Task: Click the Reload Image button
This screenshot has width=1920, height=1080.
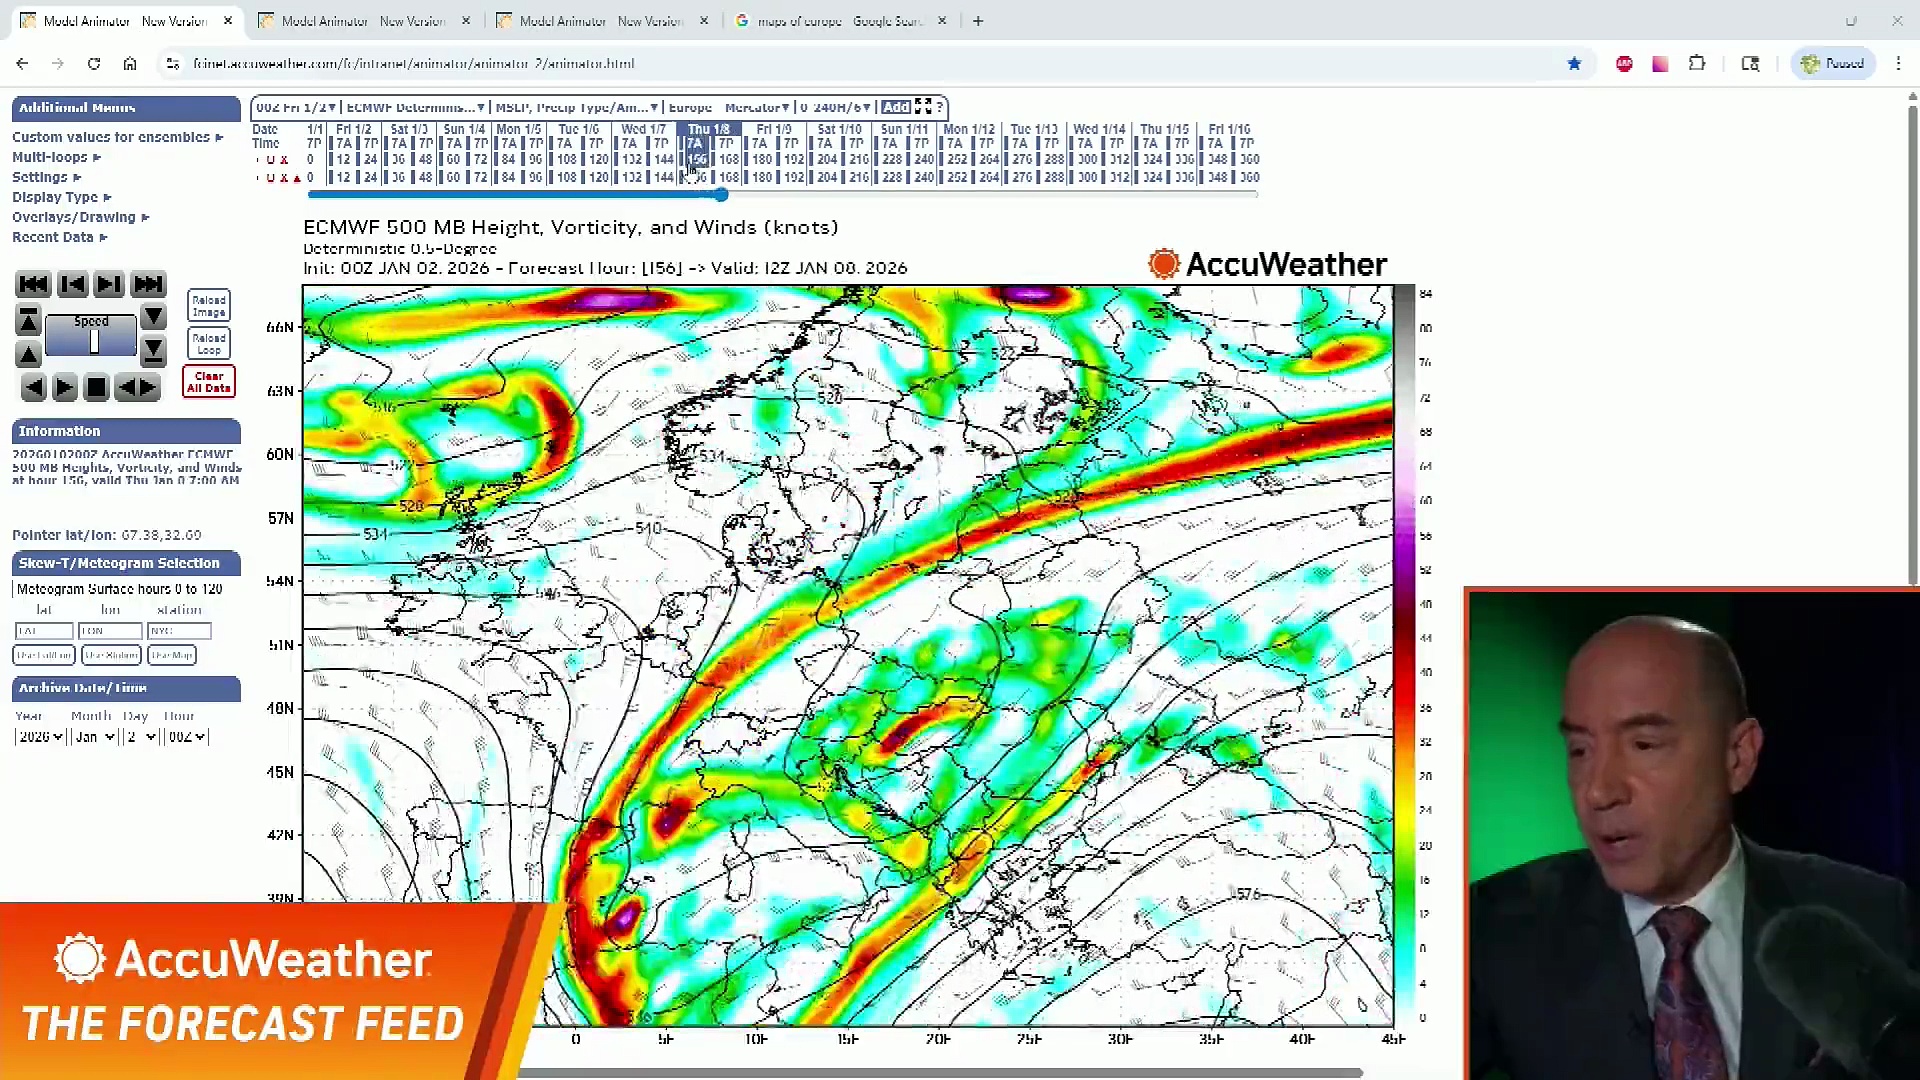Action: (x=209, y=306)
